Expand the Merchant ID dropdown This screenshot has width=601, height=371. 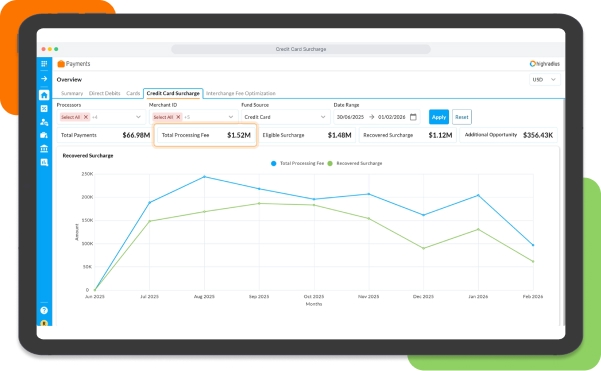tap(231, 117)
